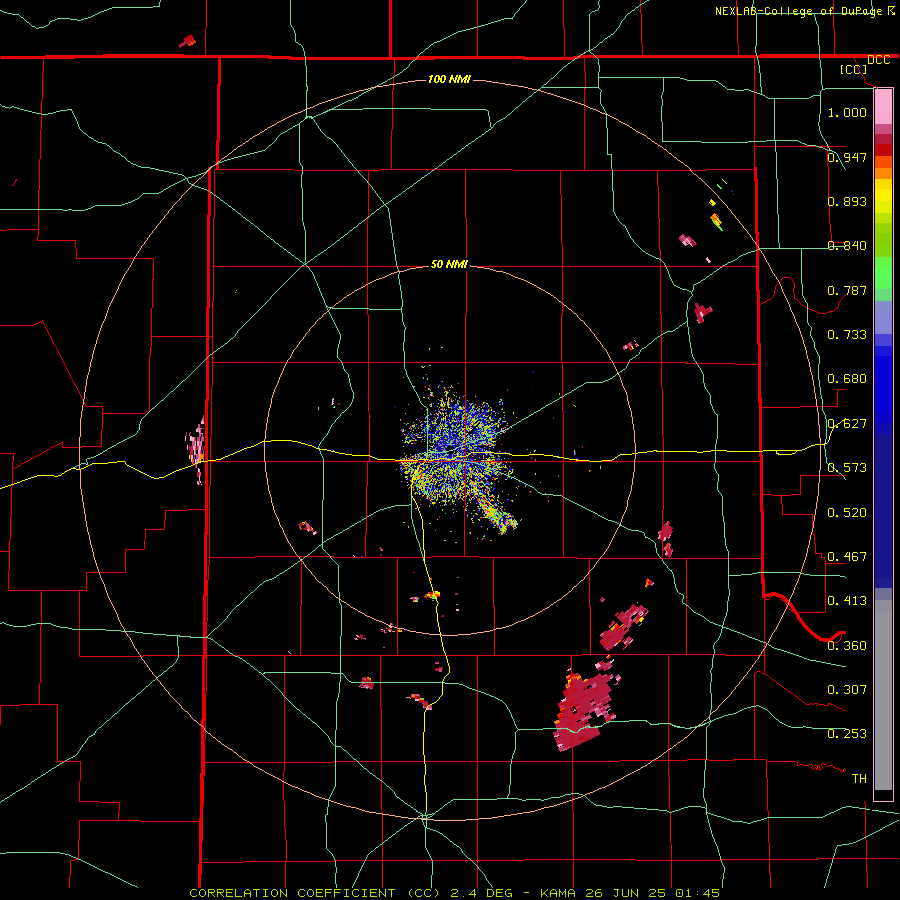The image size is (900, 900).
Task: Click the 100 NMI range ring label
Action: click(449, 79)
